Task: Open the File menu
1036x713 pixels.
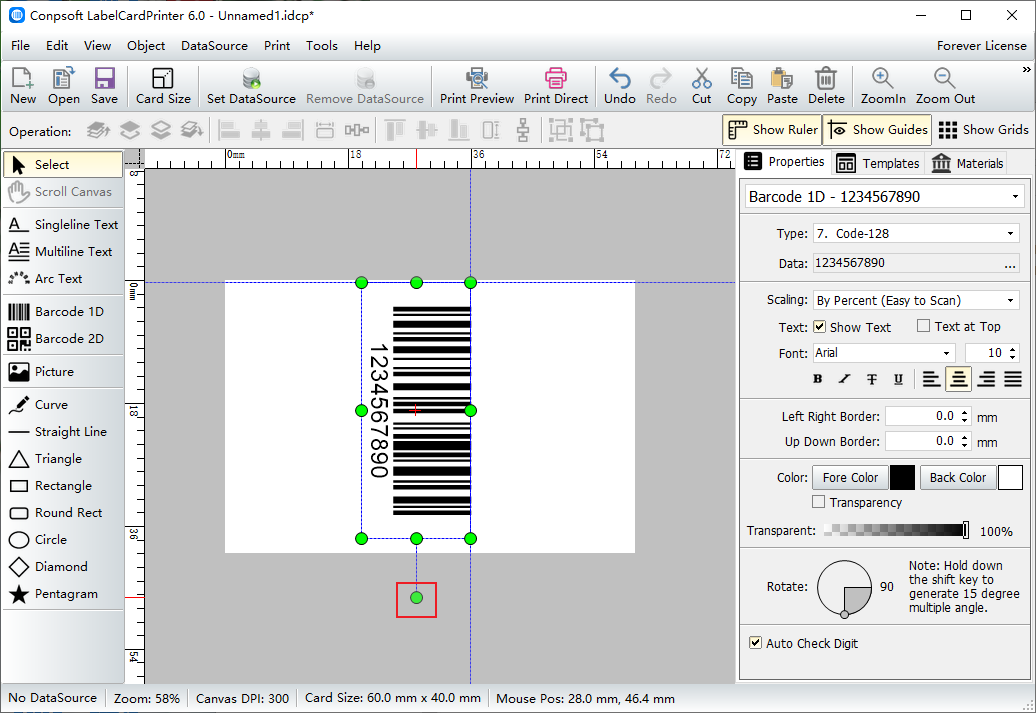Action: click(x=20, y=46)
